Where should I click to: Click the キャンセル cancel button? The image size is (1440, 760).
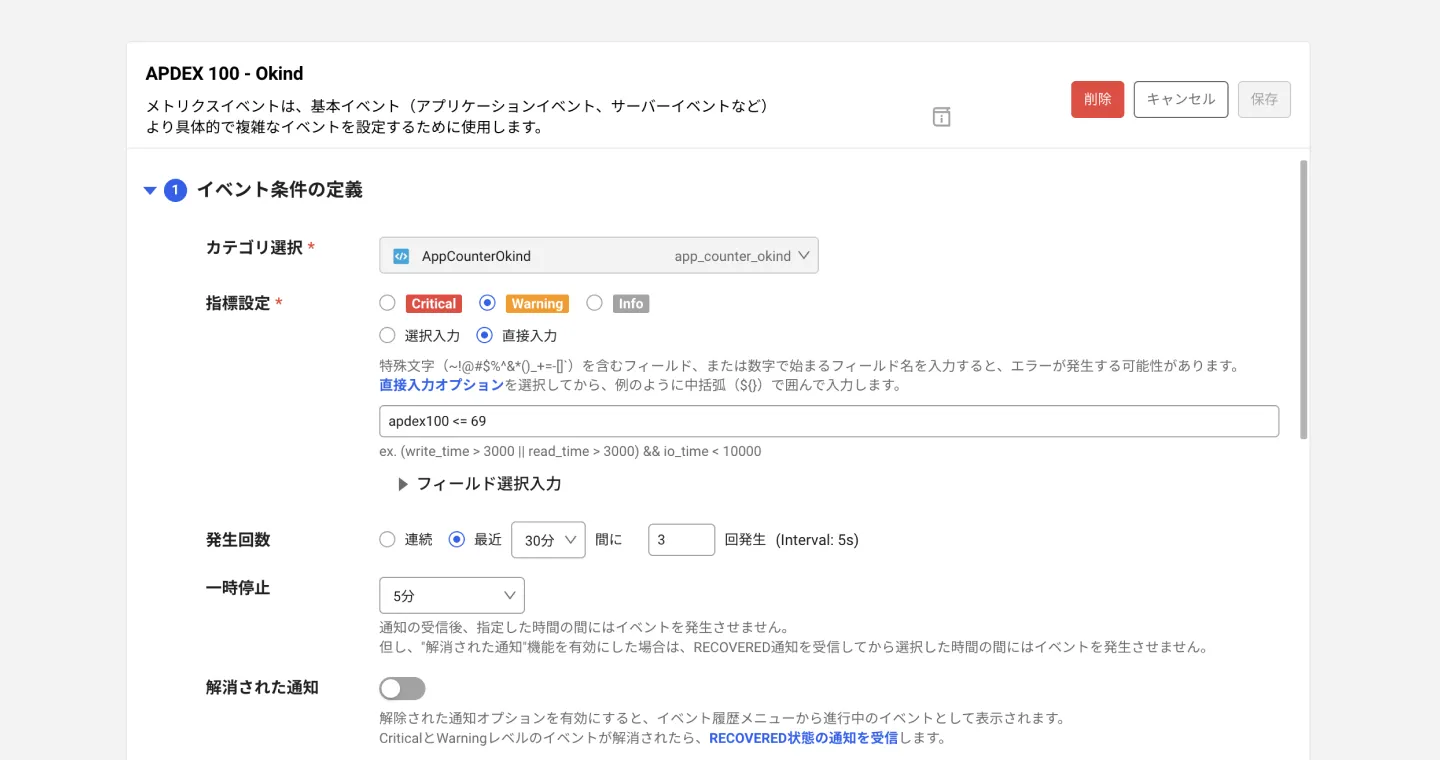click(x=1180, y=99)
